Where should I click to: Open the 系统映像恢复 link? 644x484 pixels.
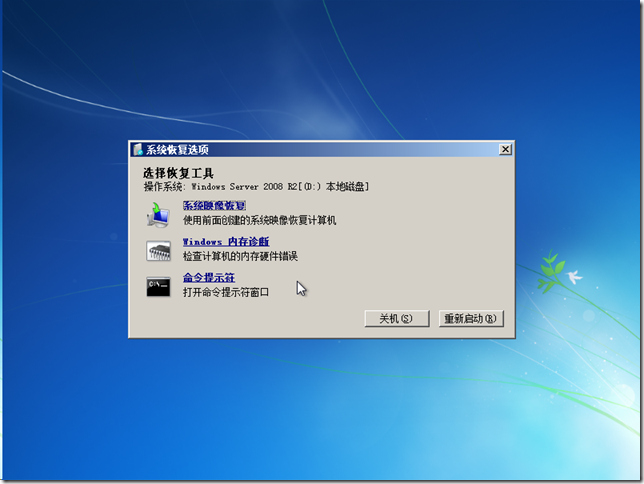click(x=214, y=205)
